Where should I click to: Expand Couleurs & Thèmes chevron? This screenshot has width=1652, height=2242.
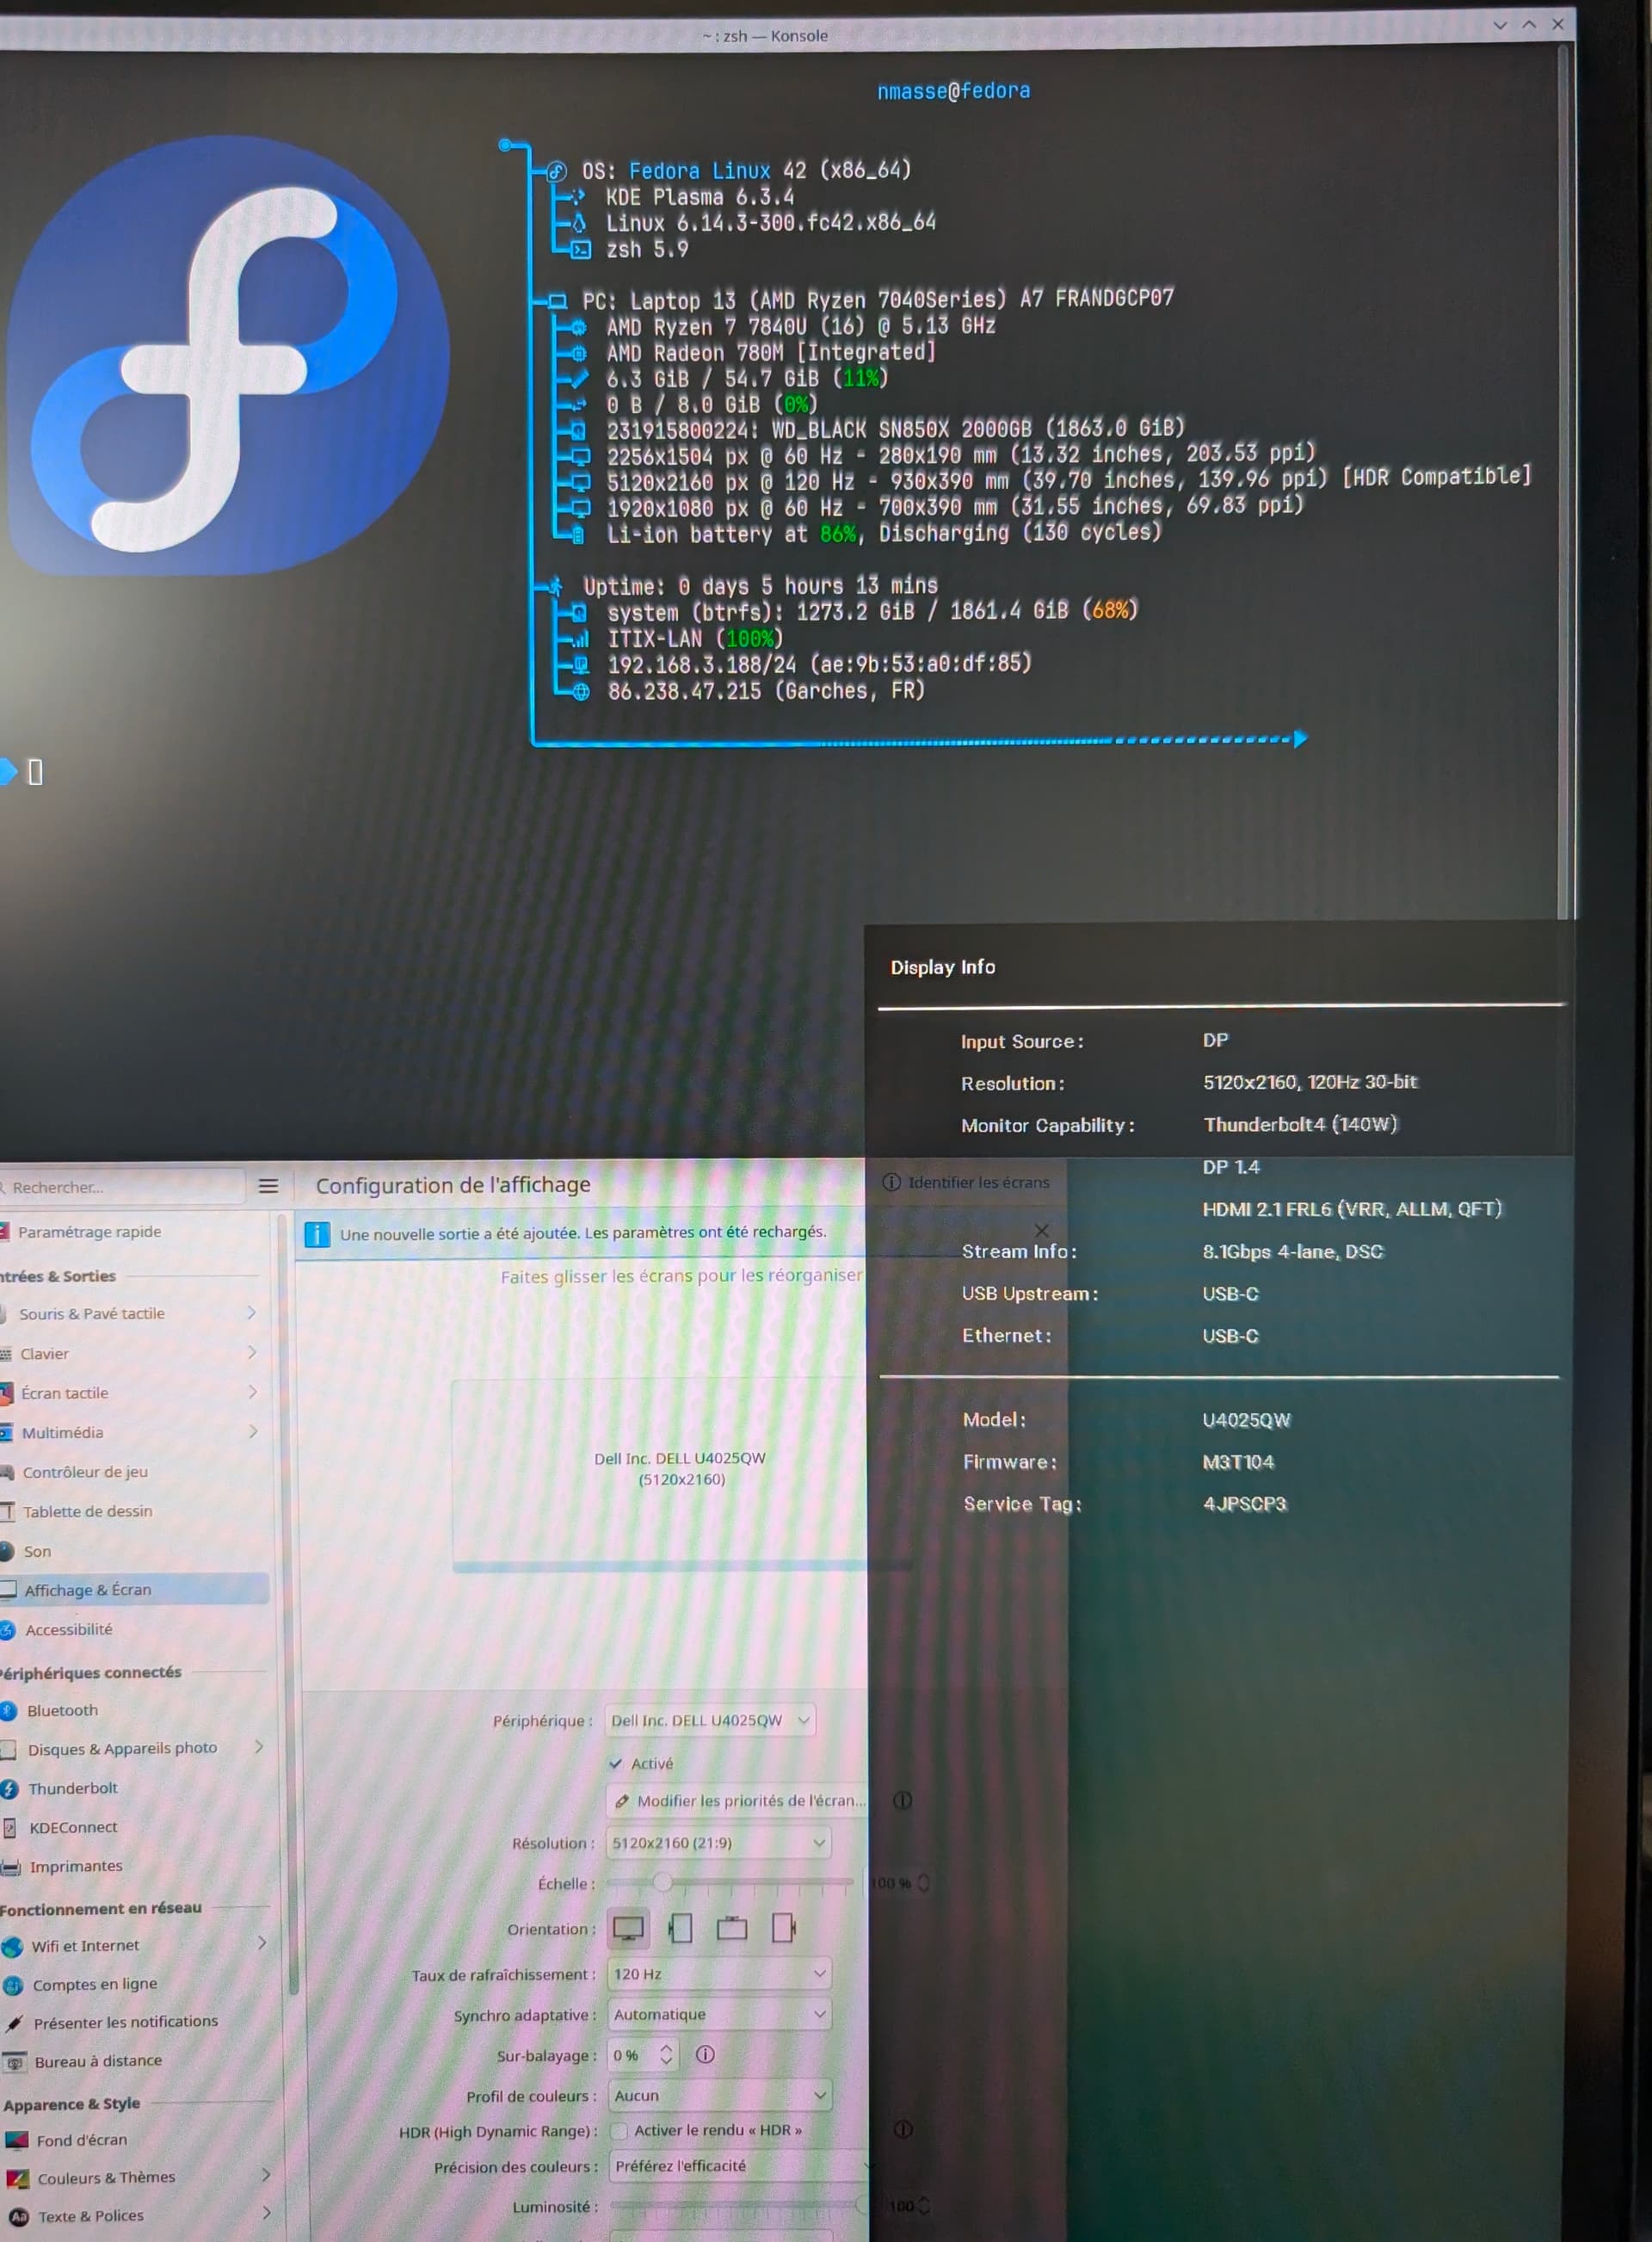[x=266, y=2174]
